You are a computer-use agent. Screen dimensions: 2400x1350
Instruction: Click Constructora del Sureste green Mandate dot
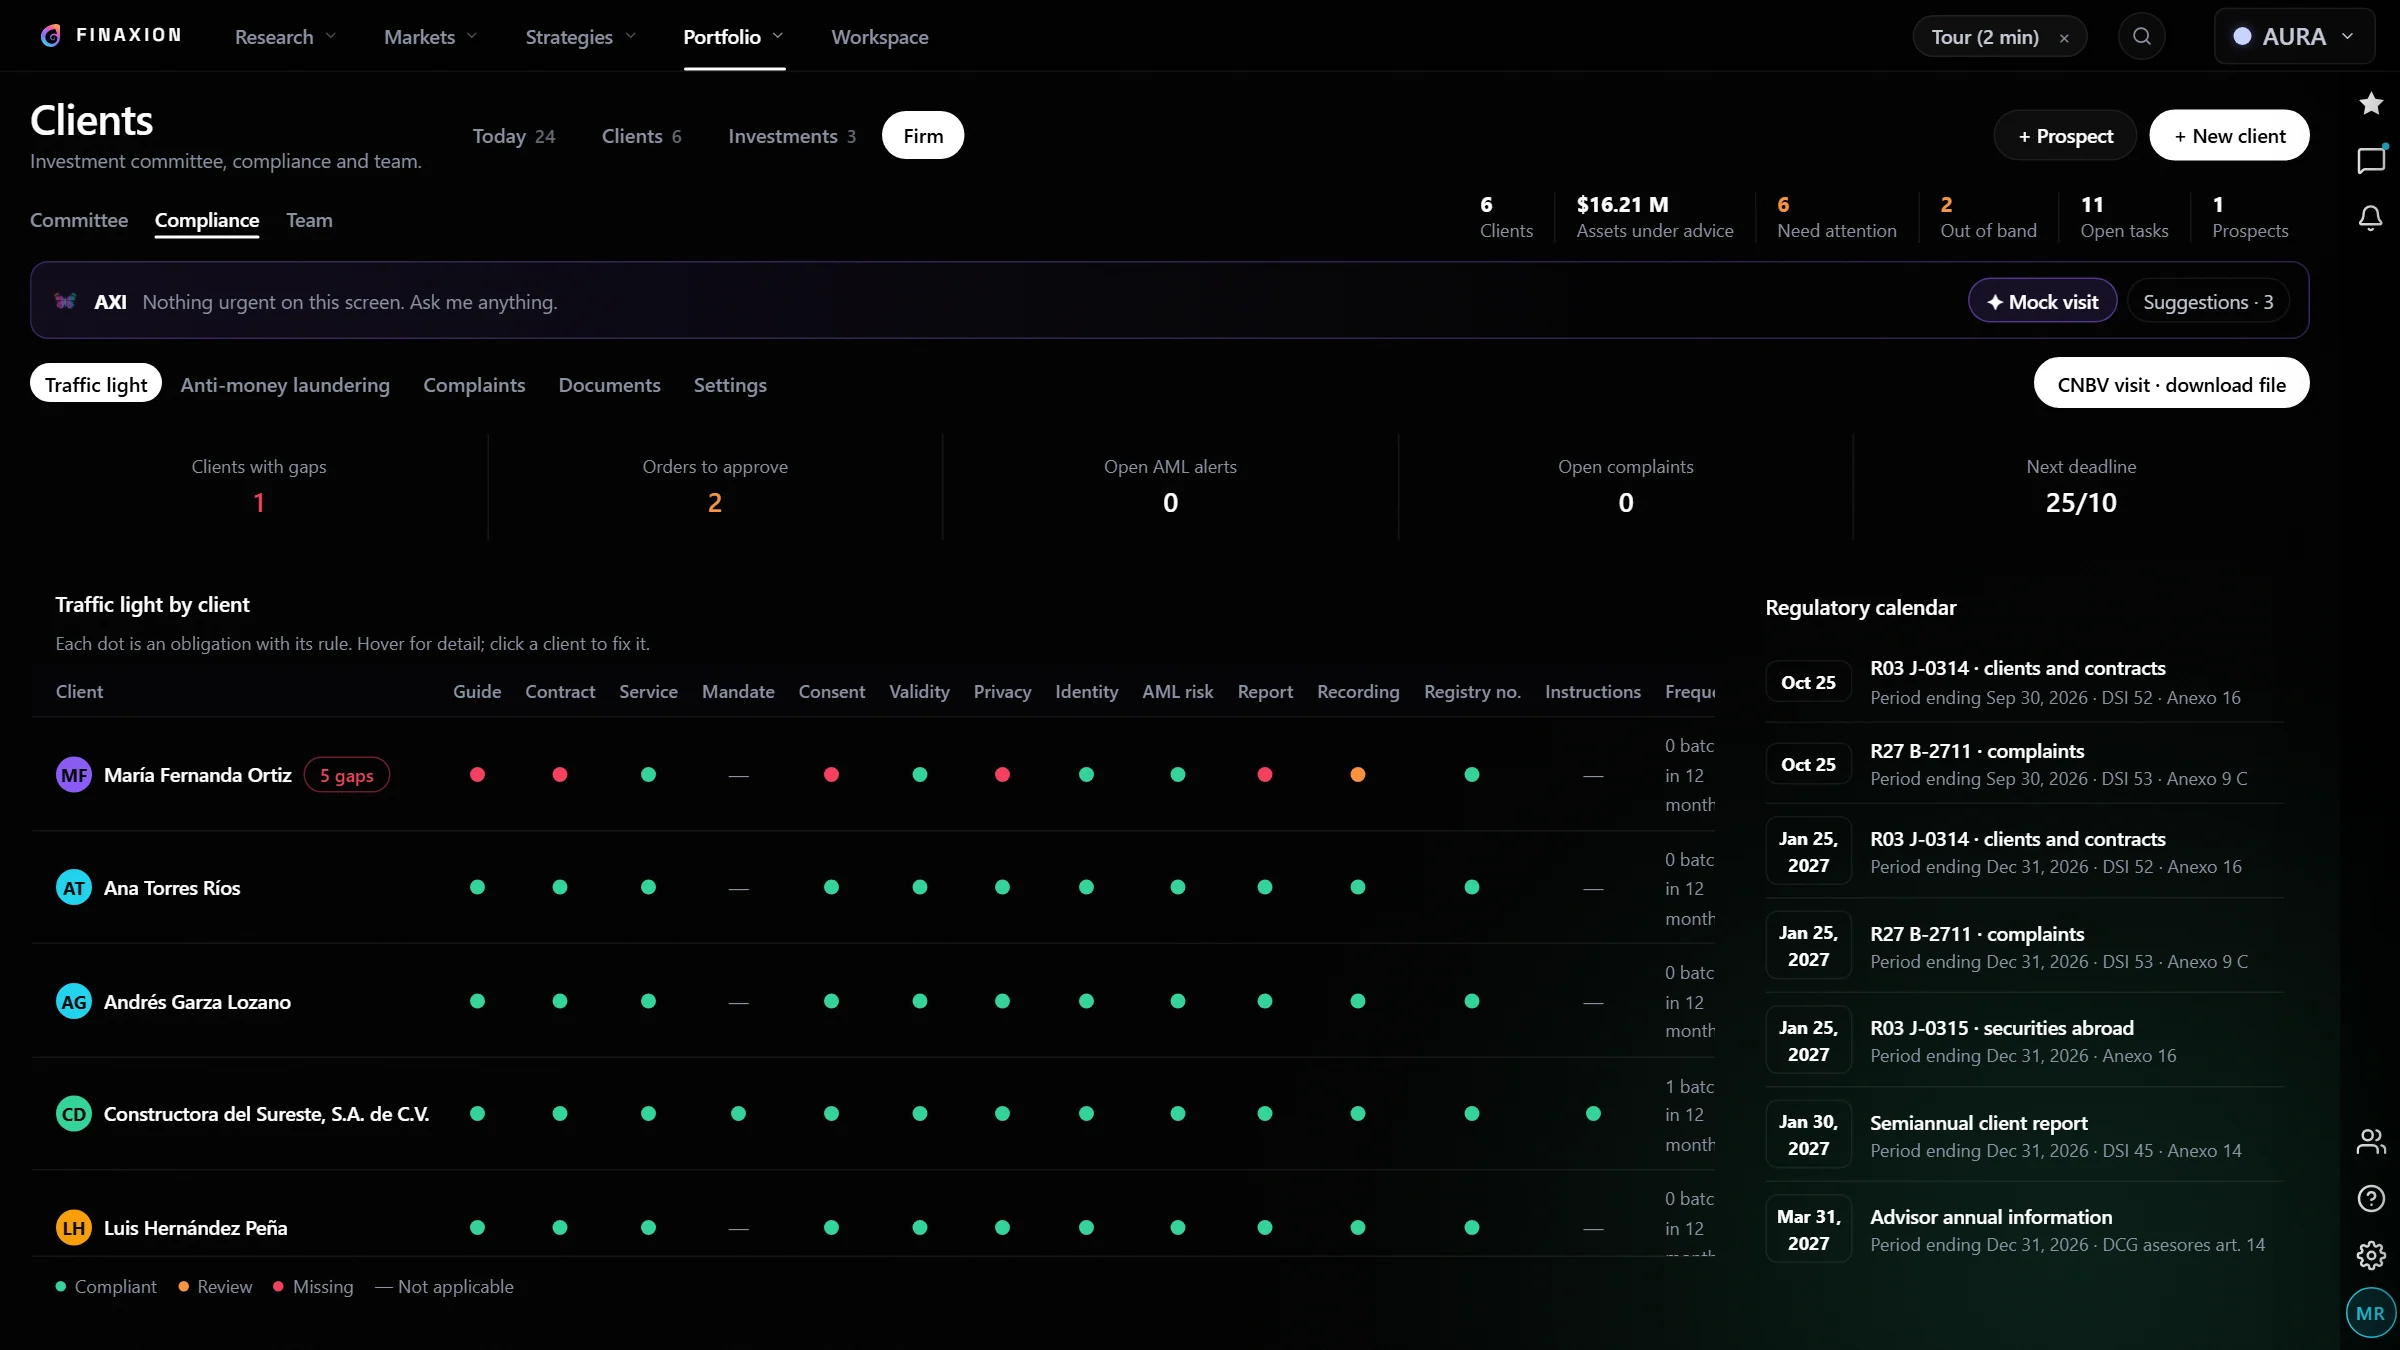click(738, 1114)
